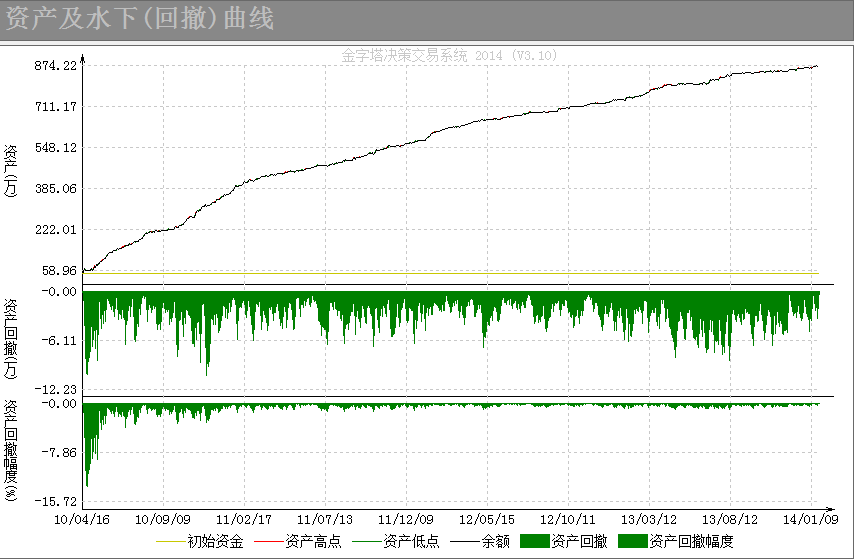Click the 14/01/09 date axis label

click(x=811, y=519)
